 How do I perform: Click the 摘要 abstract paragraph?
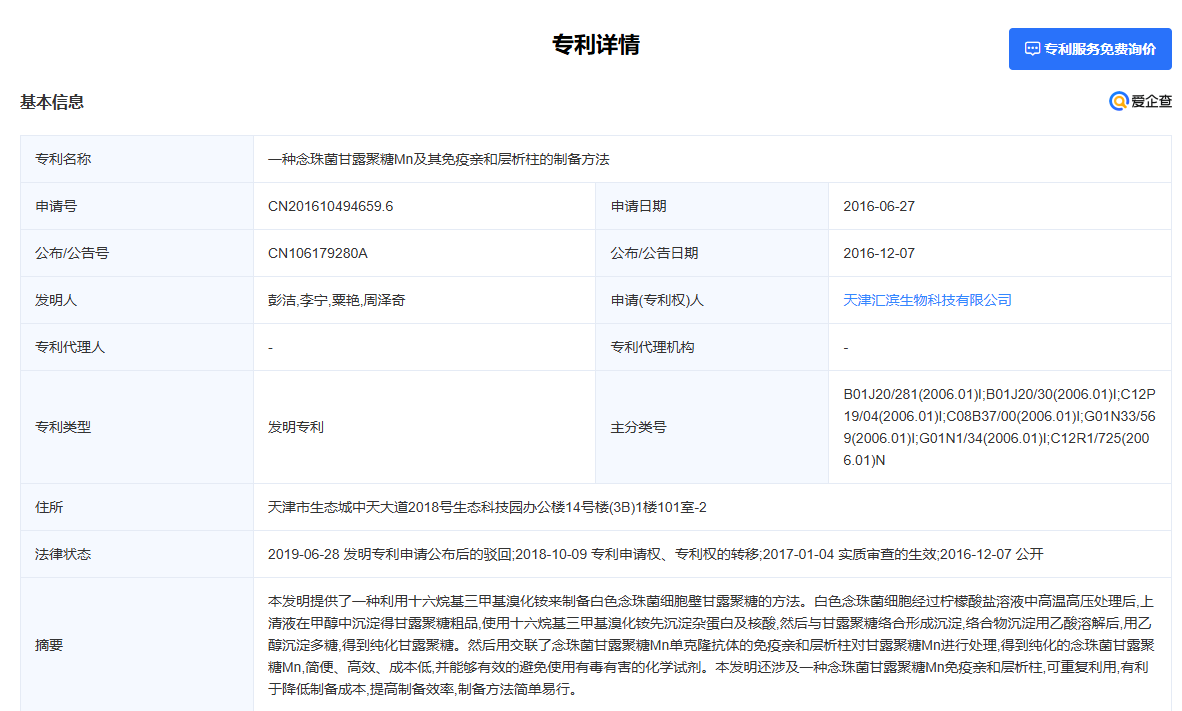click(x=711, y=645)
